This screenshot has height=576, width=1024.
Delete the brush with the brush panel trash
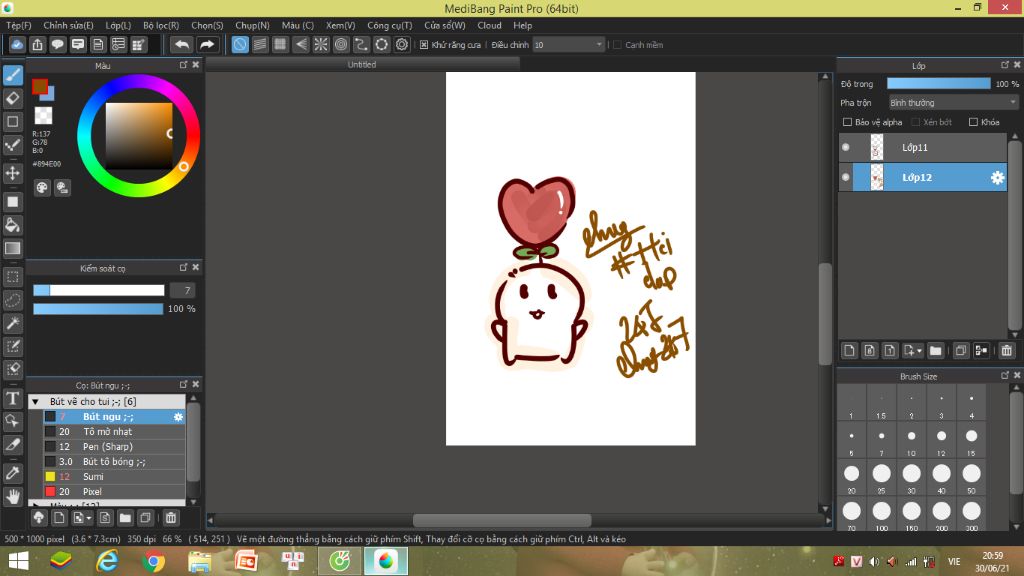tap(170, 518)
